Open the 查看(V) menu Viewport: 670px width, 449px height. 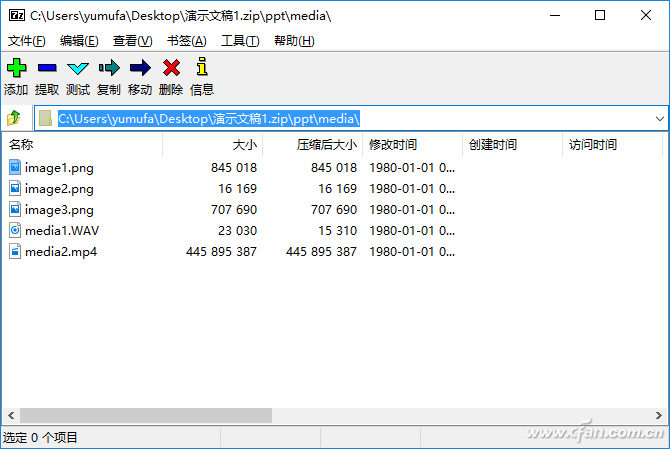pos(132,41)
